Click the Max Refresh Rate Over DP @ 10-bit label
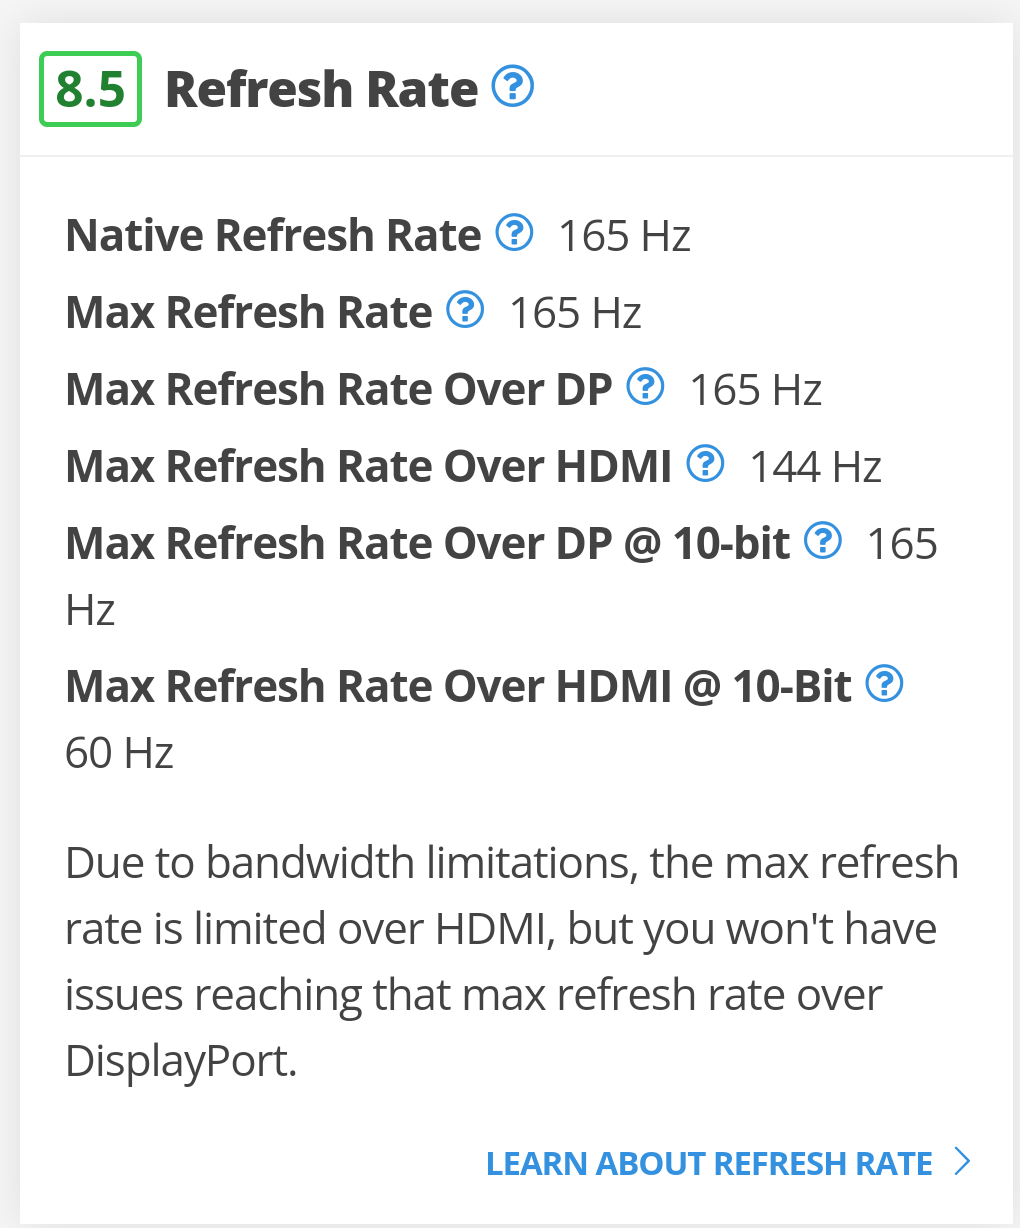 coord(427,543)
